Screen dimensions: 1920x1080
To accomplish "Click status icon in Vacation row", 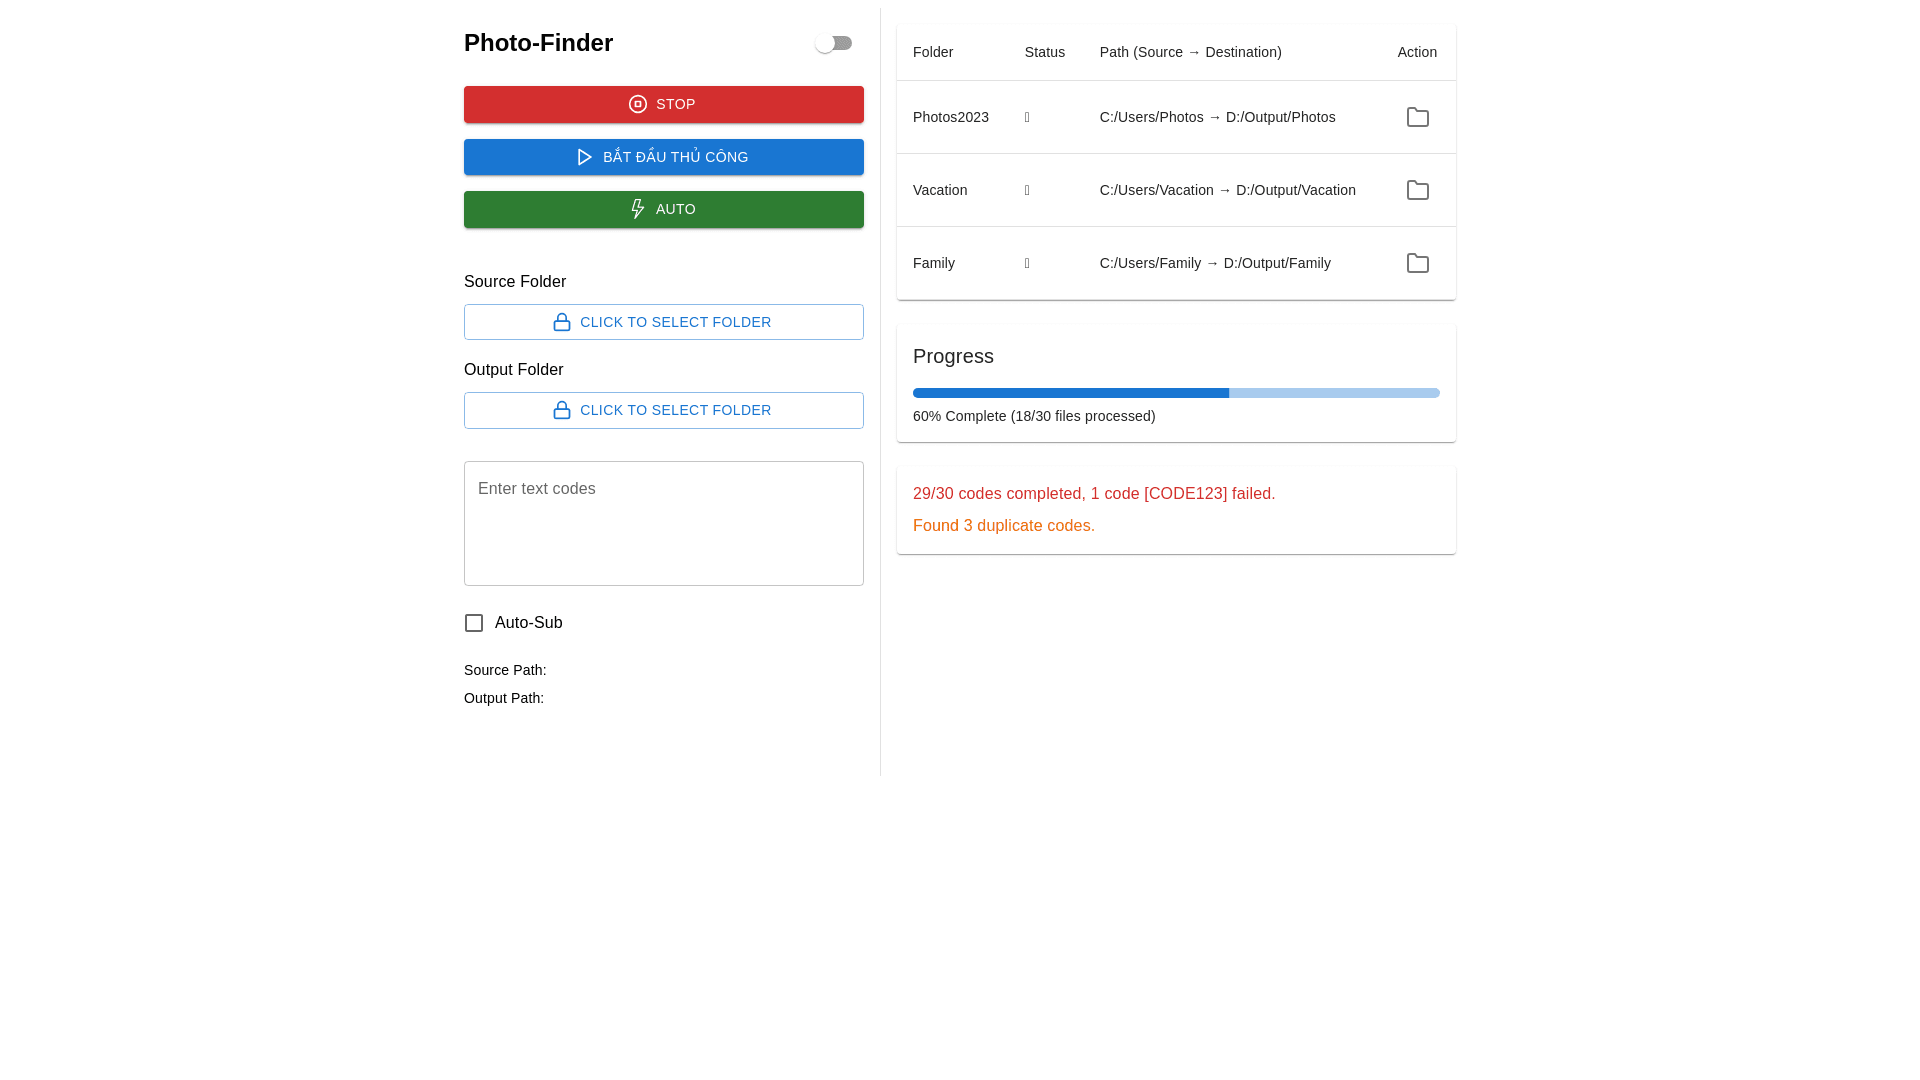I will point(1027,190).
